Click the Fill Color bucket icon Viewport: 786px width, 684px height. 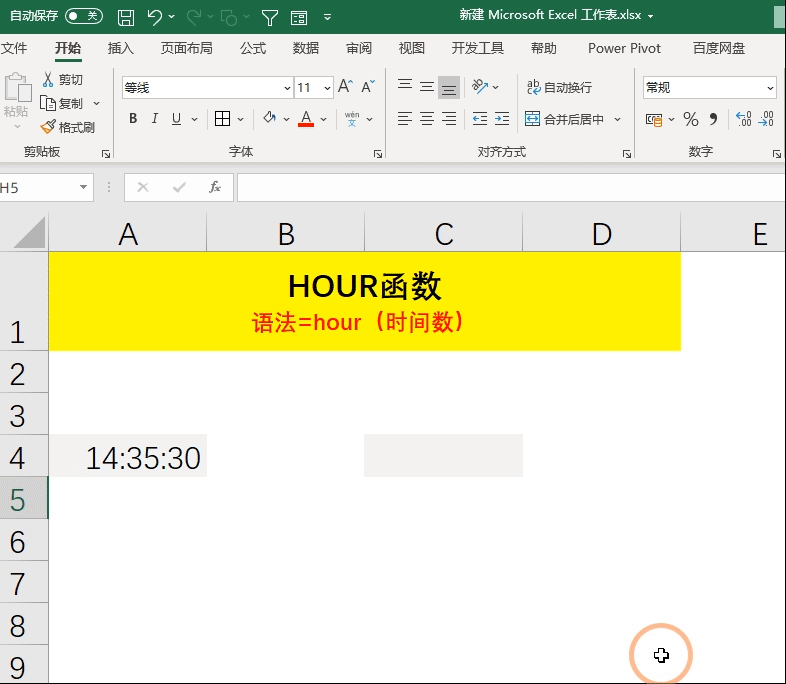pos(270,118)
